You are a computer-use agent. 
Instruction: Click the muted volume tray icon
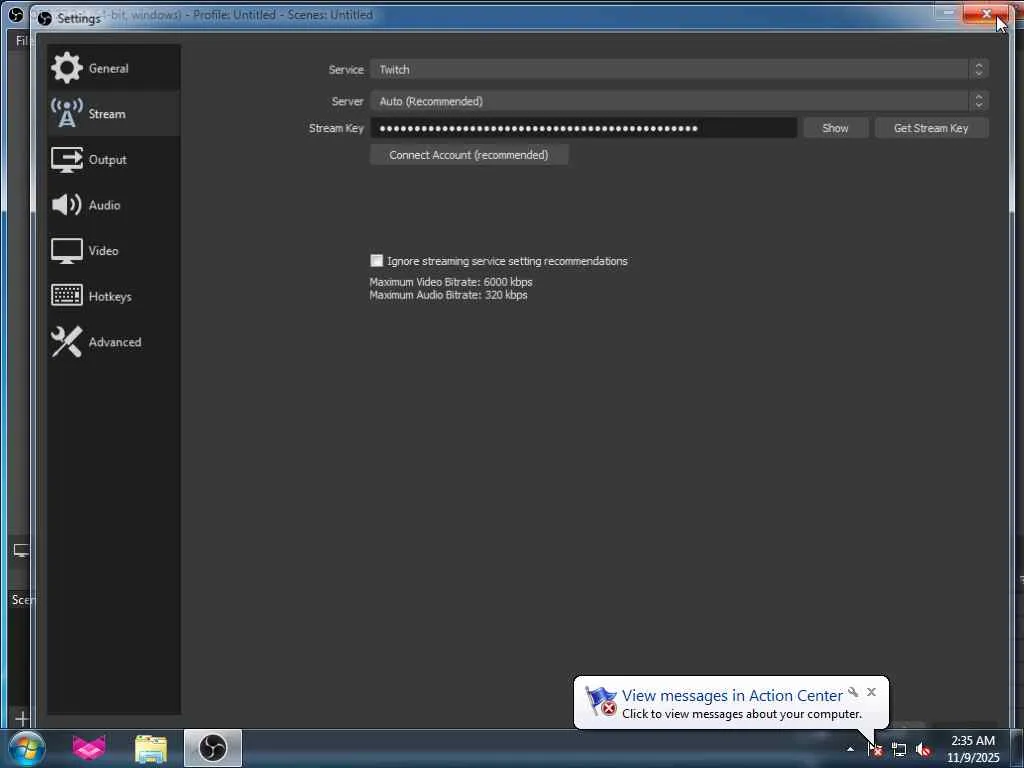(923, 750)
